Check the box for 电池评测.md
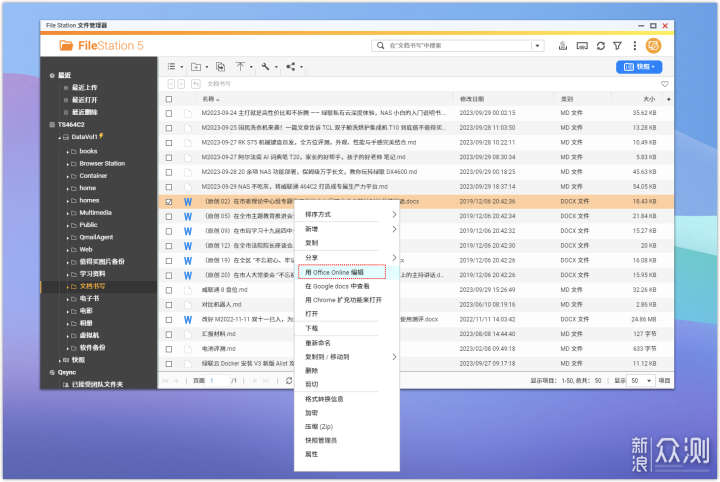This screenshot has width=720, height=482. click(x=169, y=349)
